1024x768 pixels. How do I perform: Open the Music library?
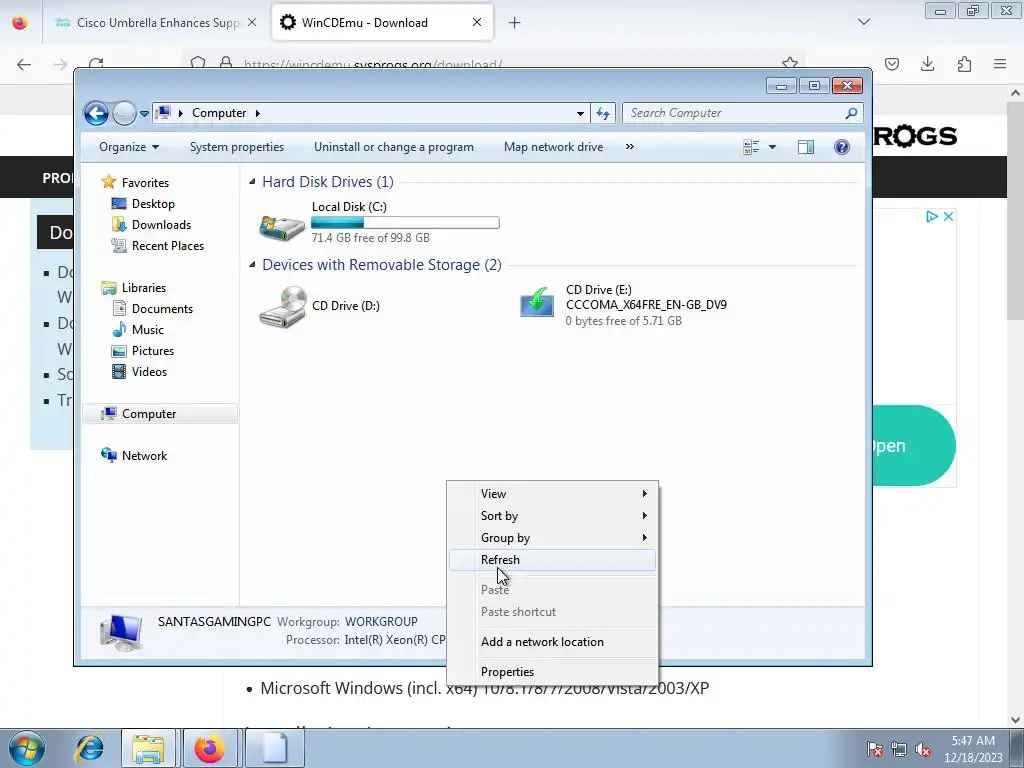(148, 330)
